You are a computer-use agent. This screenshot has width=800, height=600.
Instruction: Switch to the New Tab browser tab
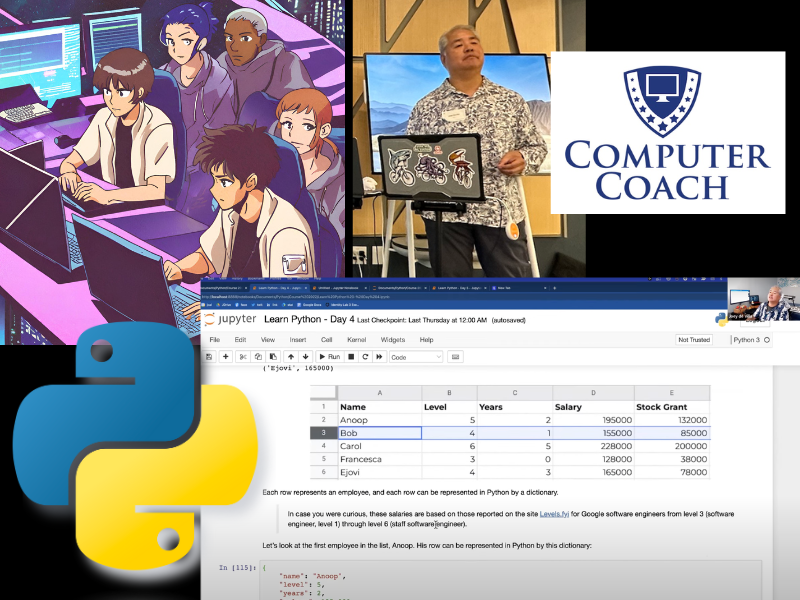coord(518,288)
